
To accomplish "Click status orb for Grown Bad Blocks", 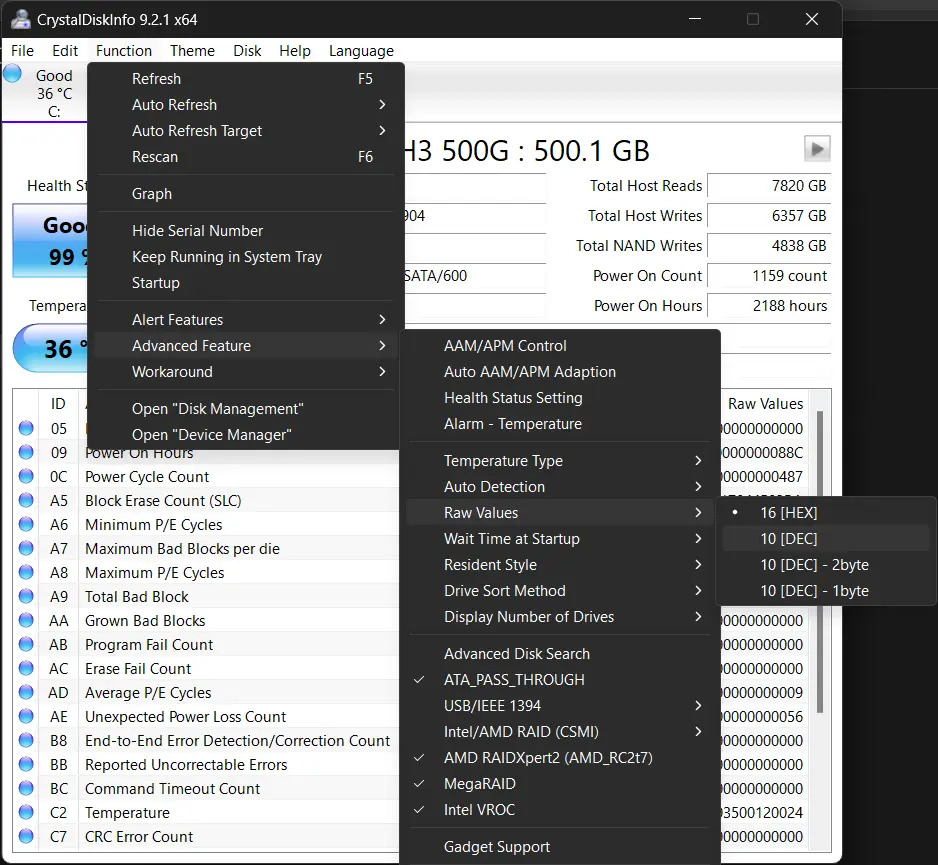I will [26, 620].
